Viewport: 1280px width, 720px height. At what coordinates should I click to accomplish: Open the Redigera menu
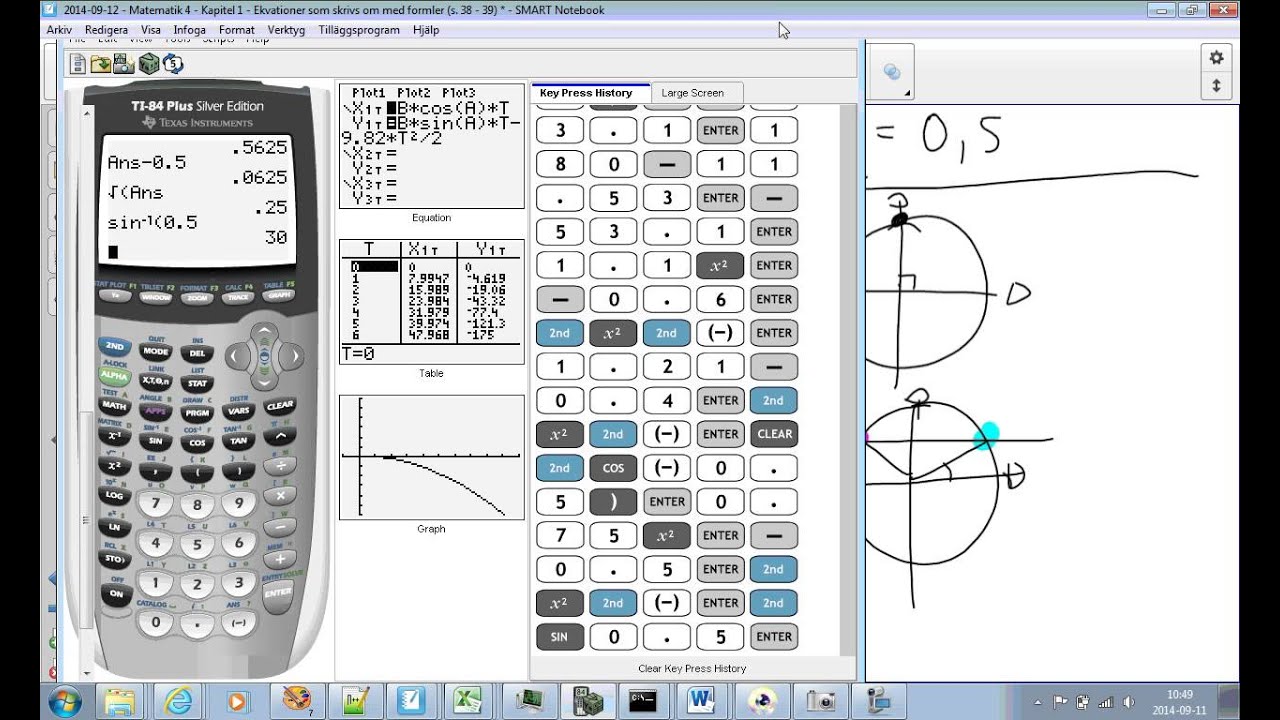pos(106,30)
